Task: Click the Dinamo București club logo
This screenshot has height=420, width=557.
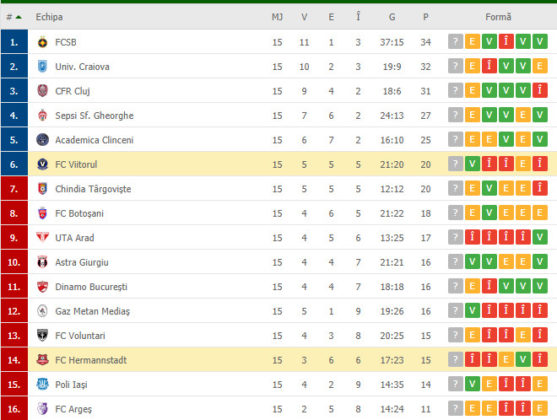Action: coord(43,286)
